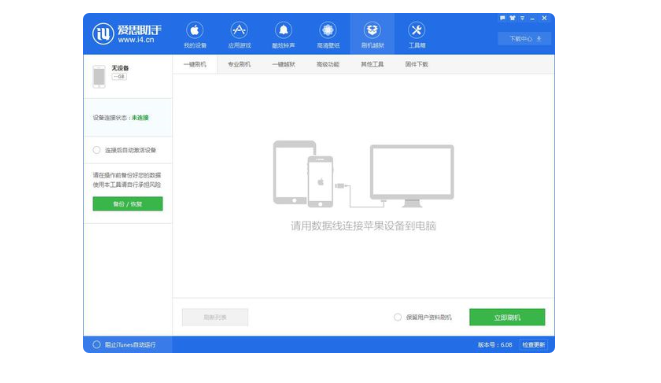Click the green Backup / Restore button
661x383 pixels.
click(128, 204)
